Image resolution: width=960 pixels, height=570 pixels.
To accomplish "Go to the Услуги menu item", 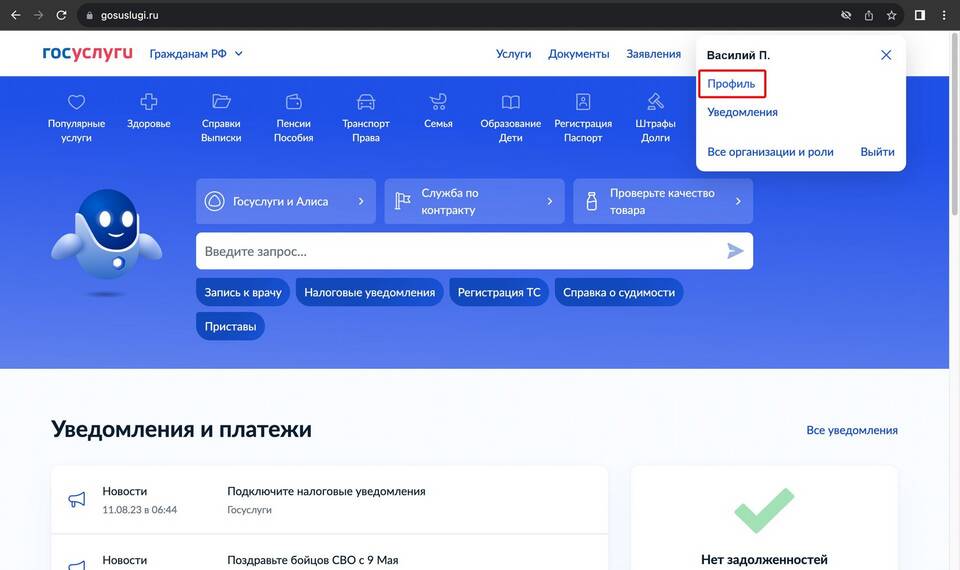I will [513, 54].
